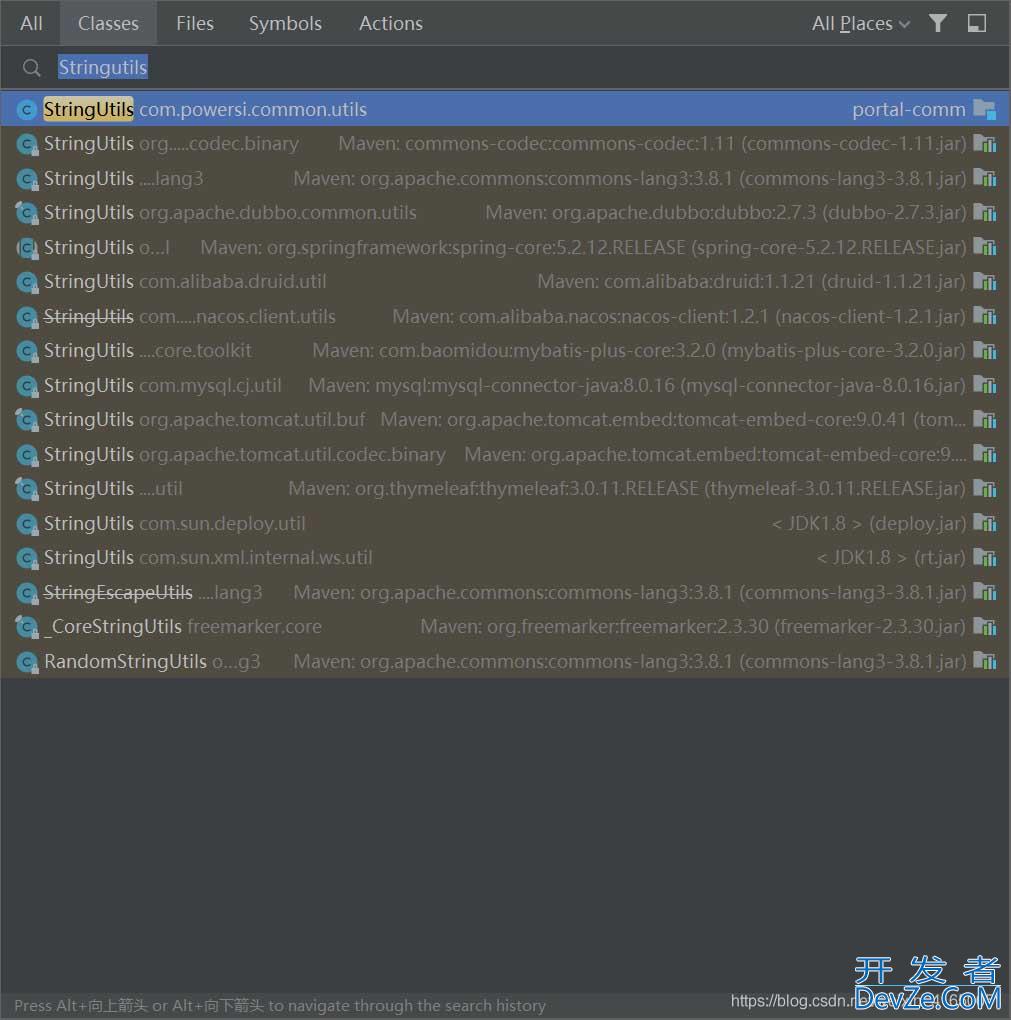Viewport: 1011px width, 1020px height.
Task: Click library icon beside thymeleaf-3.0.11.RELEASE.jar
Action: (x=984, y=489)
